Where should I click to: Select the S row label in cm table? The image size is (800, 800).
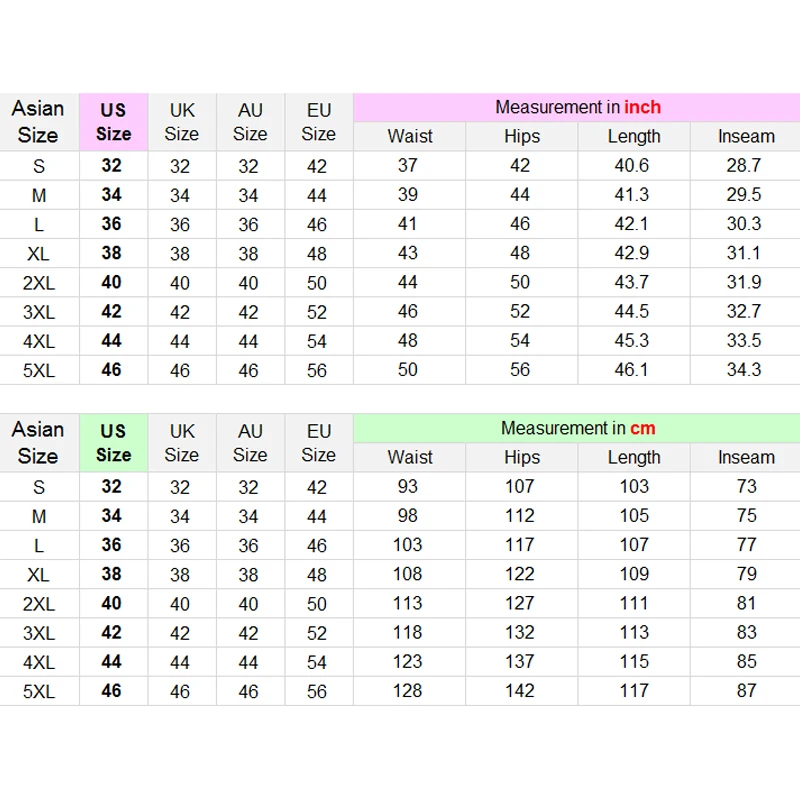point(39,487)
